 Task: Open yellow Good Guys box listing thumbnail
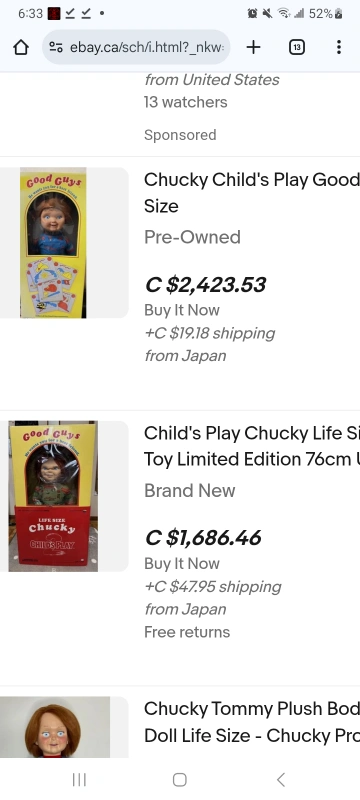click(53, 243)
